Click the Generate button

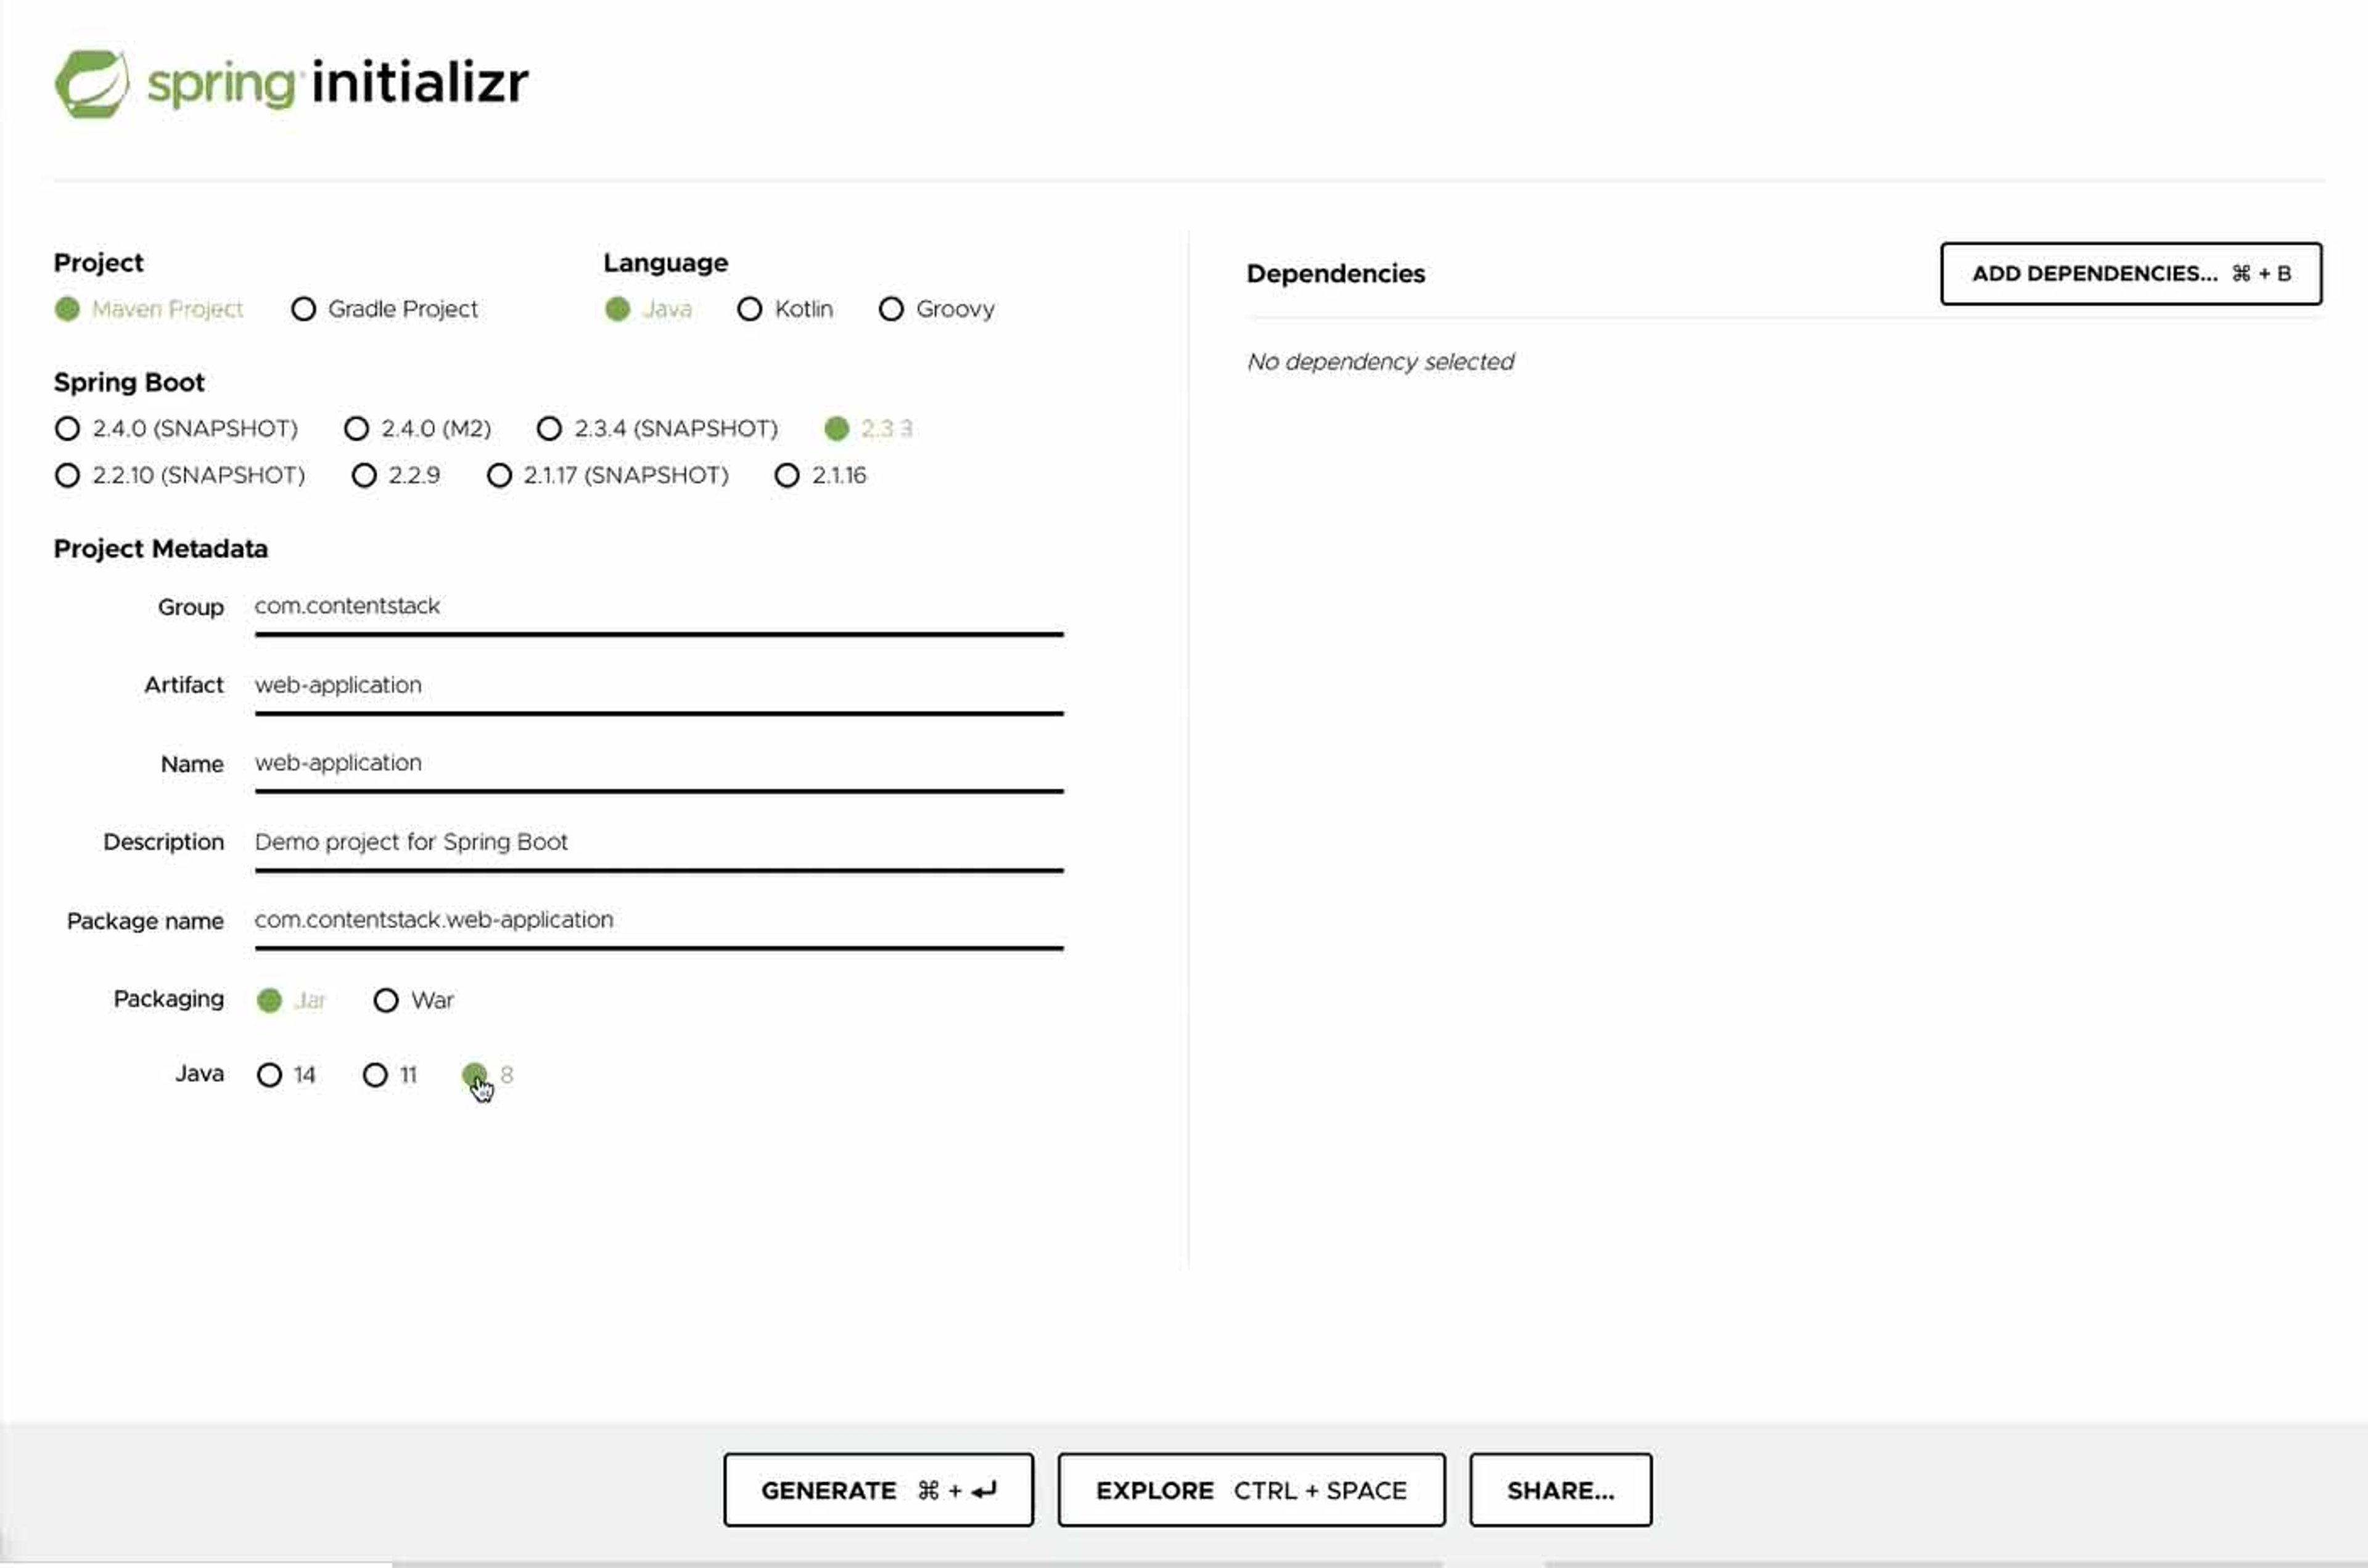tap(878, 1490)
